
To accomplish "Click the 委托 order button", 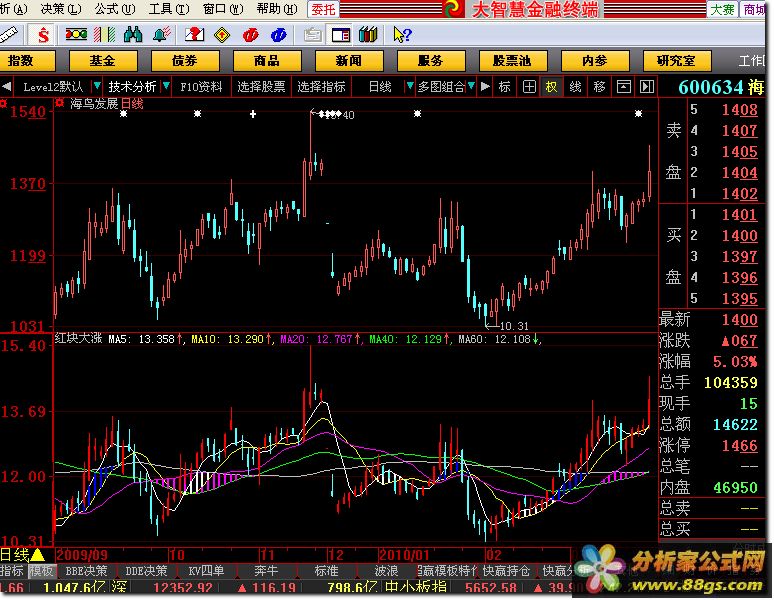I will pyautogui.click(x=323, y=9).
